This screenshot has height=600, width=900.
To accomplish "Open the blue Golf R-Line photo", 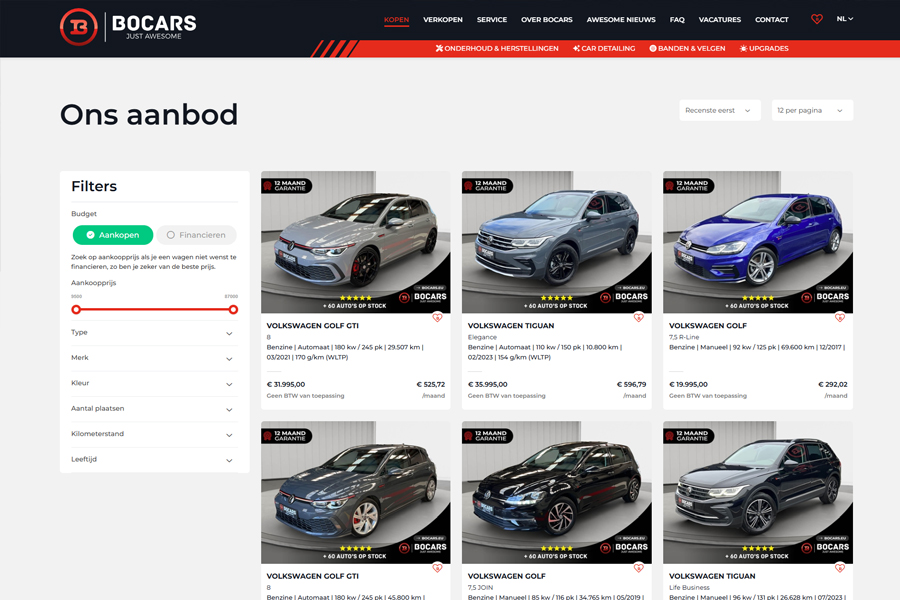I will [758, 242].
